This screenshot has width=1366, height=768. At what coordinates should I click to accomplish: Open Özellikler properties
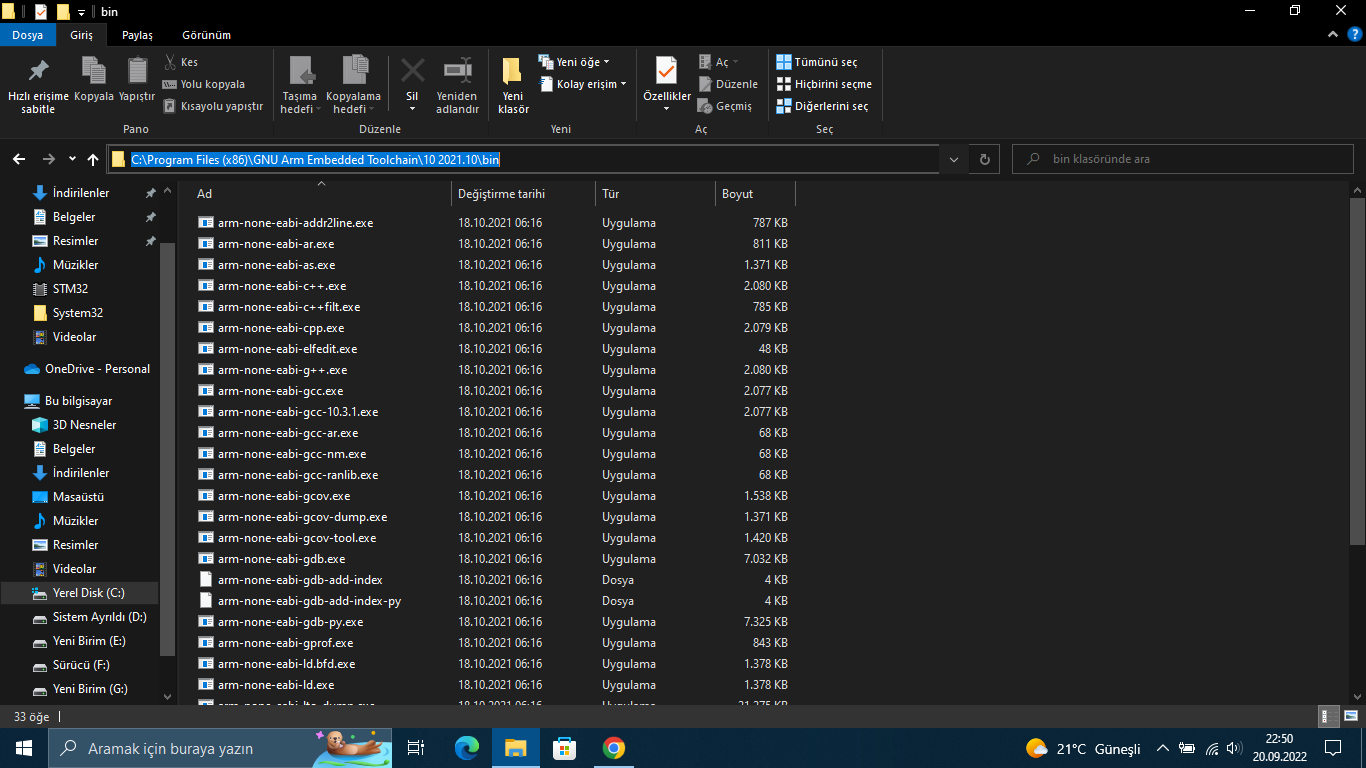tap(666, 84)
